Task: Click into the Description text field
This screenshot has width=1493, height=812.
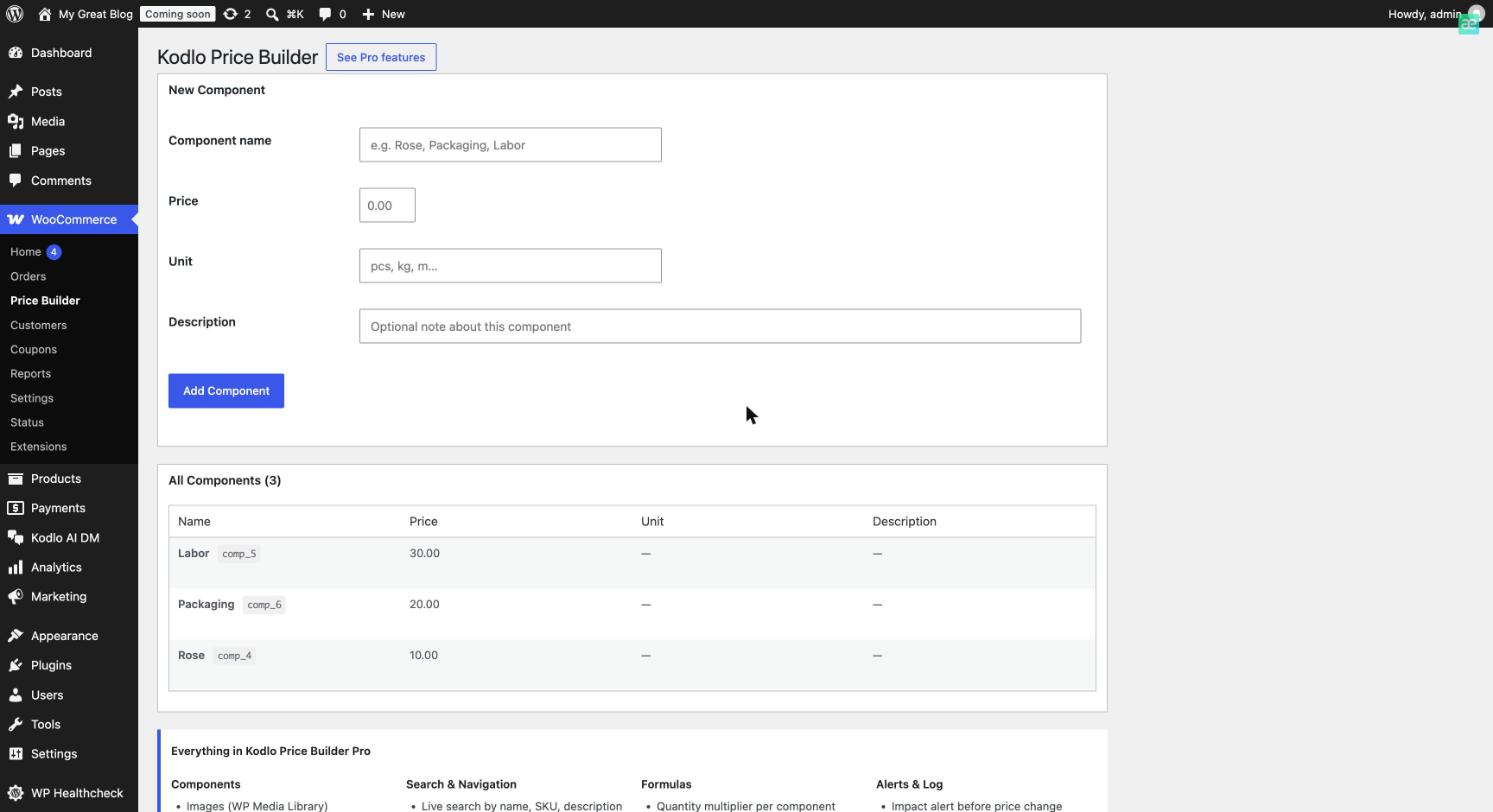Action: 720,326
